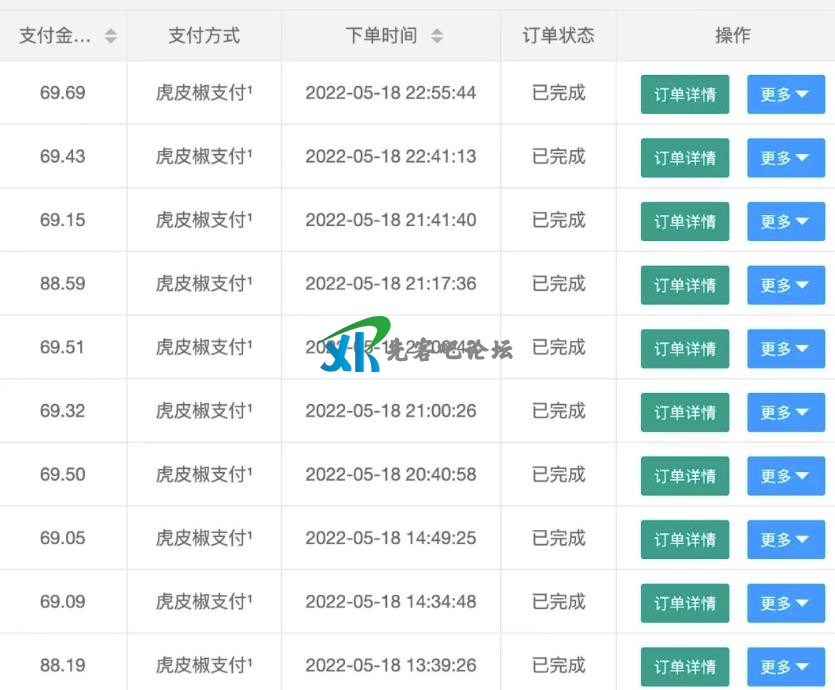Click the order time 2022-05-18 22:55:44 cell
Image resolution: width=835 pixels, height=690 pixels.
(390, 93)
